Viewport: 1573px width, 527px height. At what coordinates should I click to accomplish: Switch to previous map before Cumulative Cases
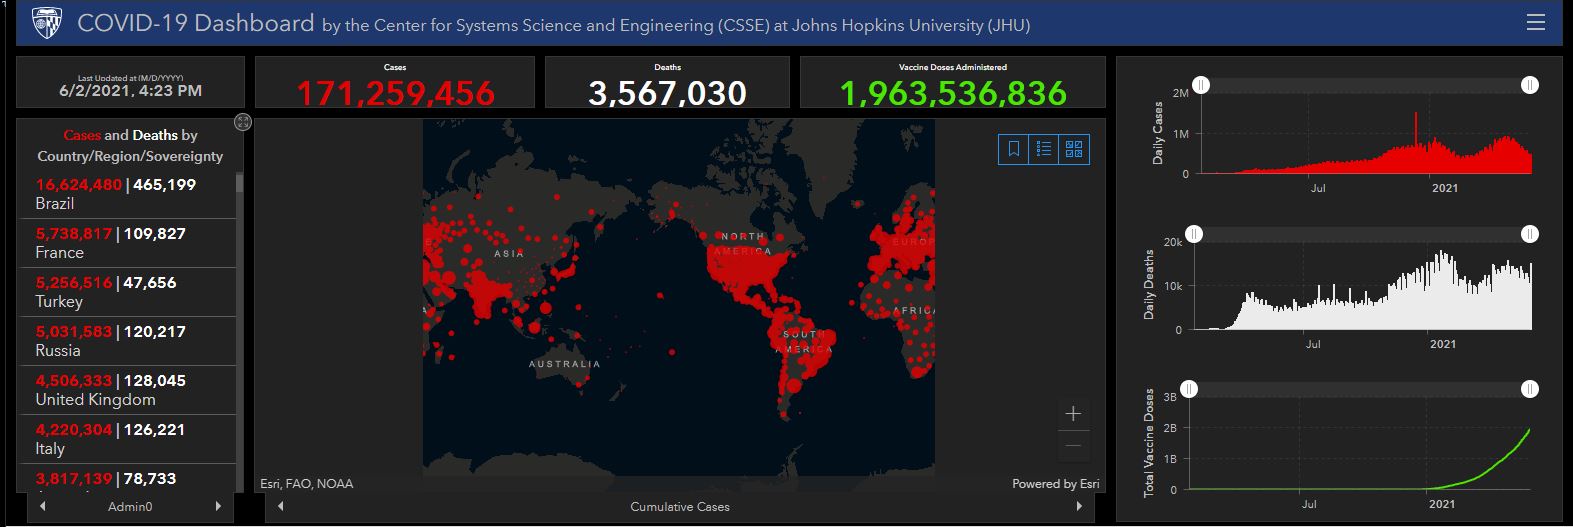[280, 507]
